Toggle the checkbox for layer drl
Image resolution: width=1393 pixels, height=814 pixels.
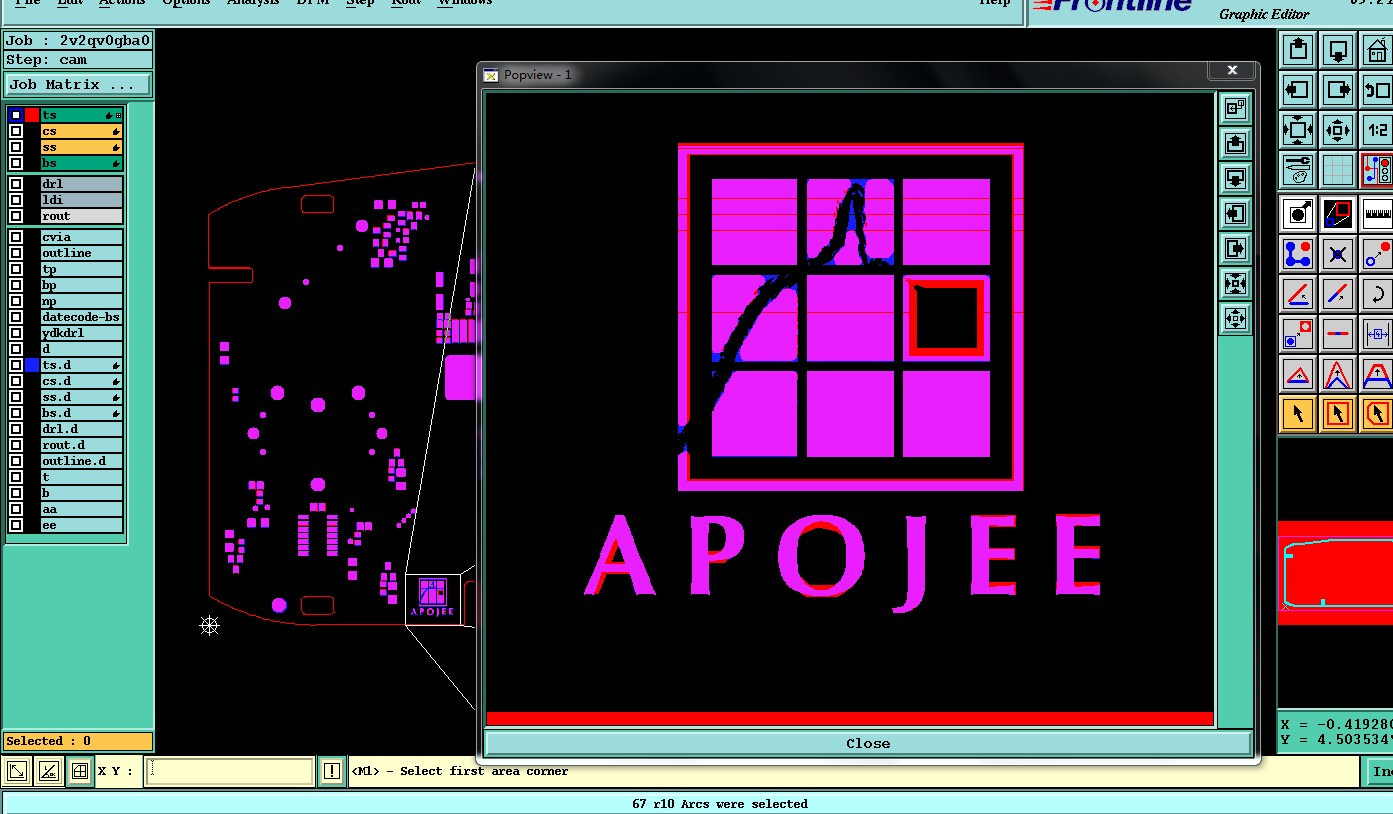[16, 184]
